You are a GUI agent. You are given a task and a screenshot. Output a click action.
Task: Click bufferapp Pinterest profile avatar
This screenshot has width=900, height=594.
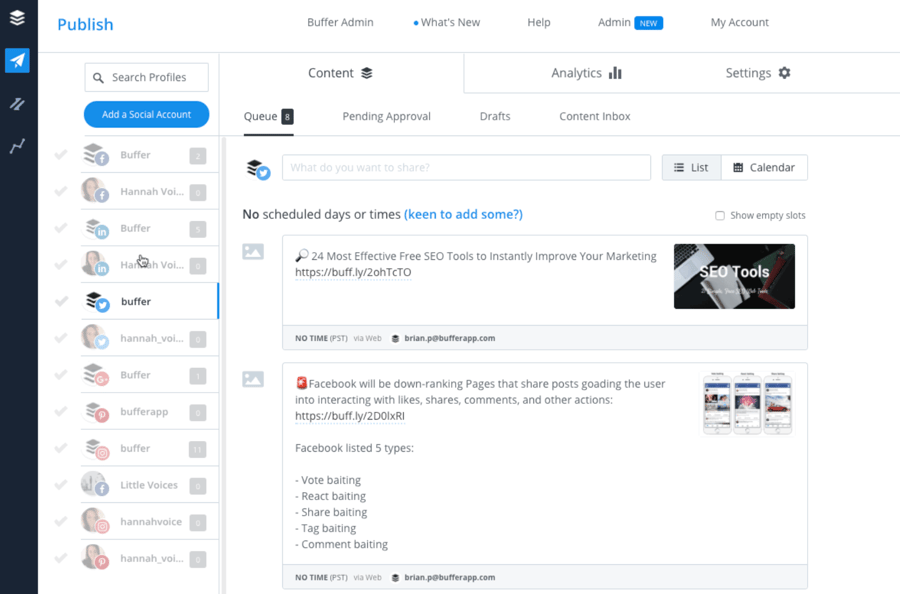coord(95,411)
